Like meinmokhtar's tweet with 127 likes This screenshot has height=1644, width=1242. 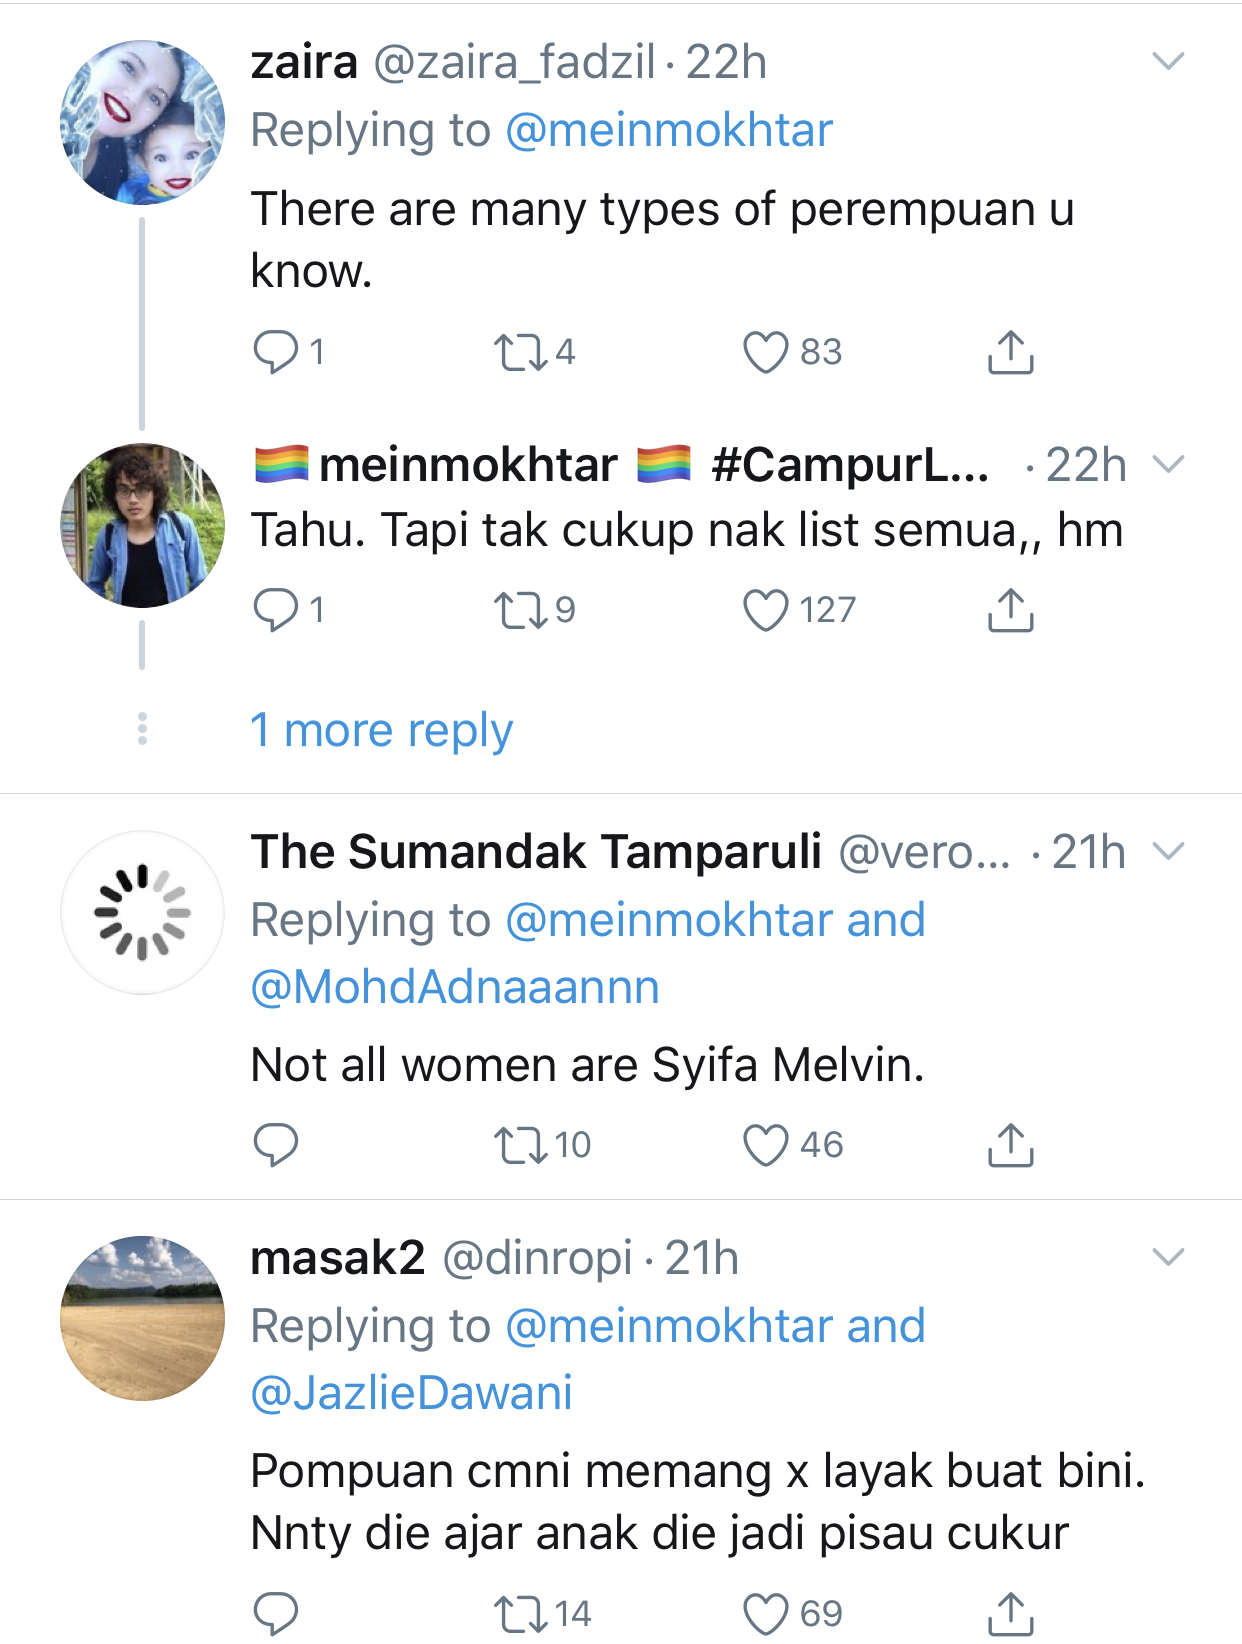pos(766,610)
